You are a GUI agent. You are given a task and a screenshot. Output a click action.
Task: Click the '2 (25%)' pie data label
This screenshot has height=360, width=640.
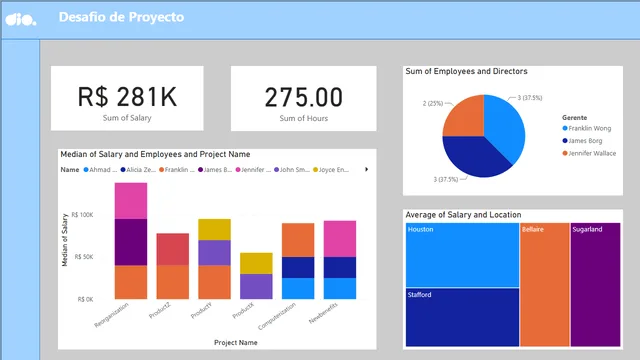point(433,104)
